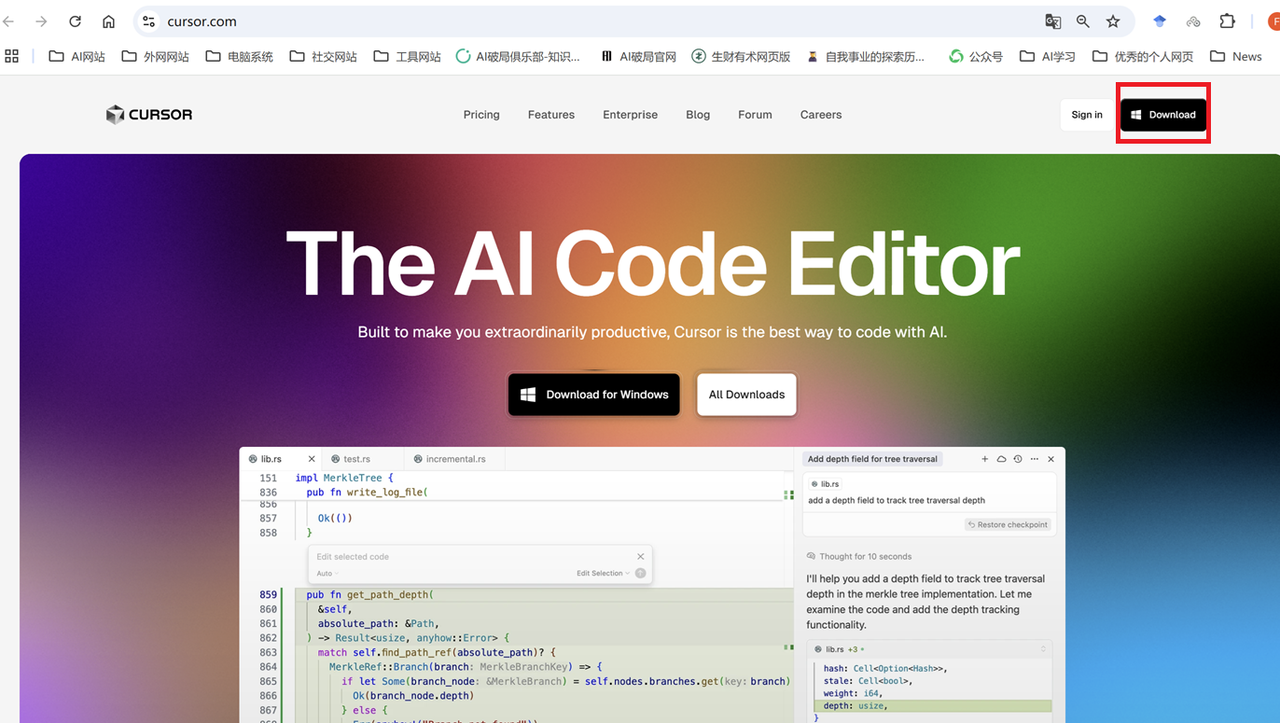Click the translate page icon
The image size is (1280, 723).
[x=1053, y=21]
